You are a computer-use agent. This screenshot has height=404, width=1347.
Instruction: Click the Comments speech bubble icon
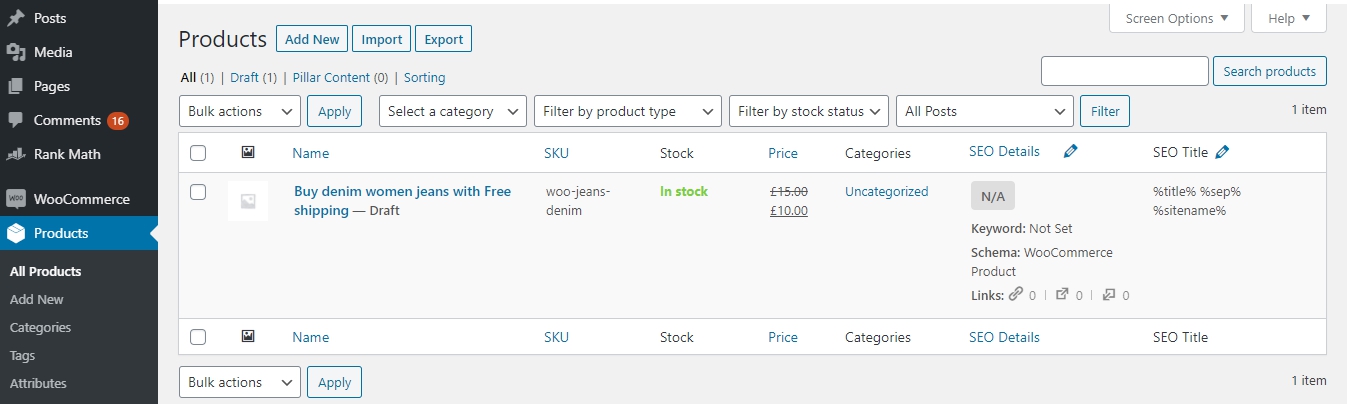(16, 120)
